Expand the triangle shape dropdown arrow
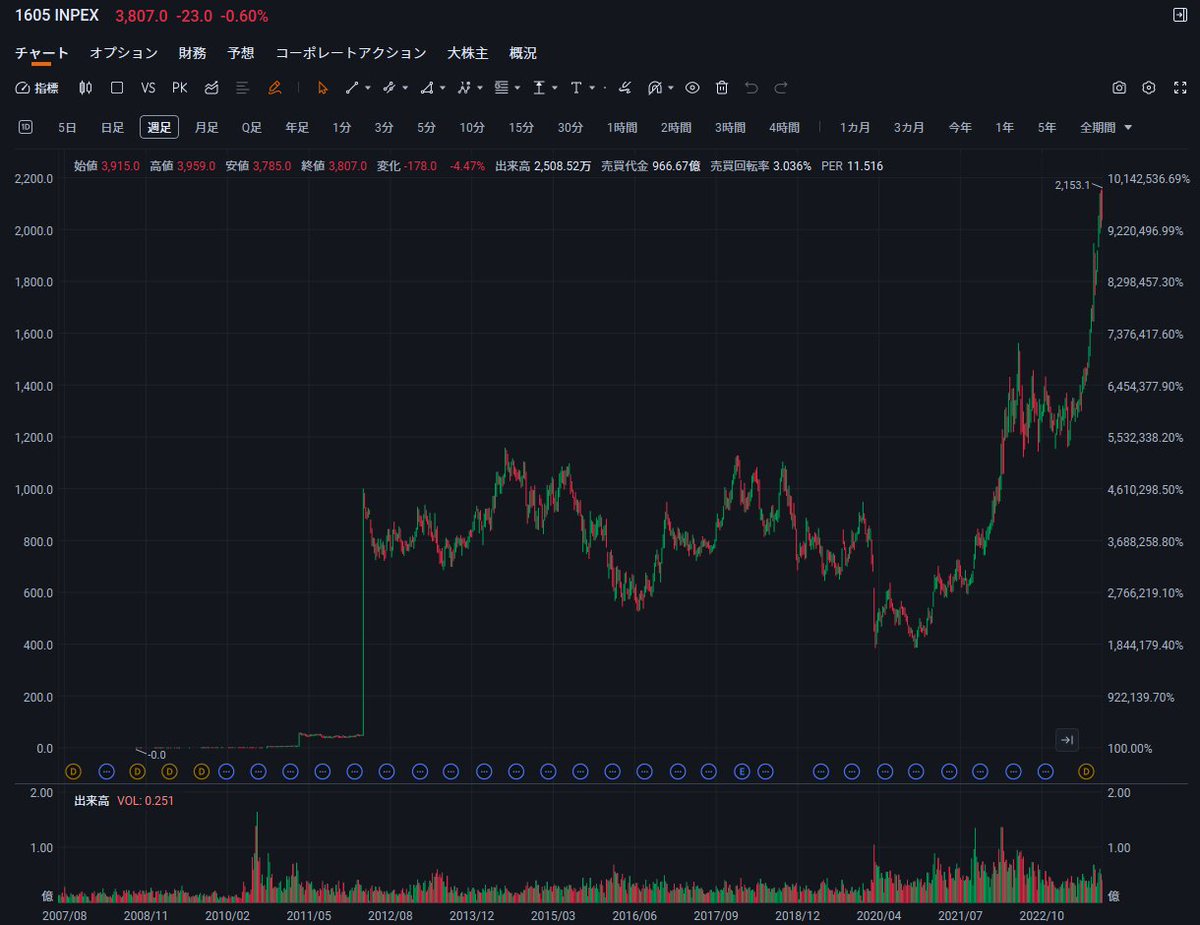 (x=443, y=88)
